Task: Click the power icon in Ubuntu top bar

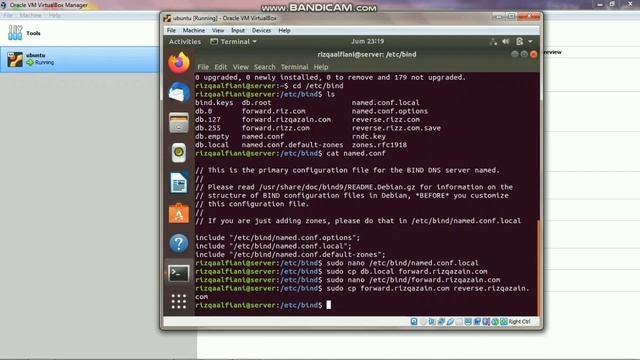Action: point(519,42)
